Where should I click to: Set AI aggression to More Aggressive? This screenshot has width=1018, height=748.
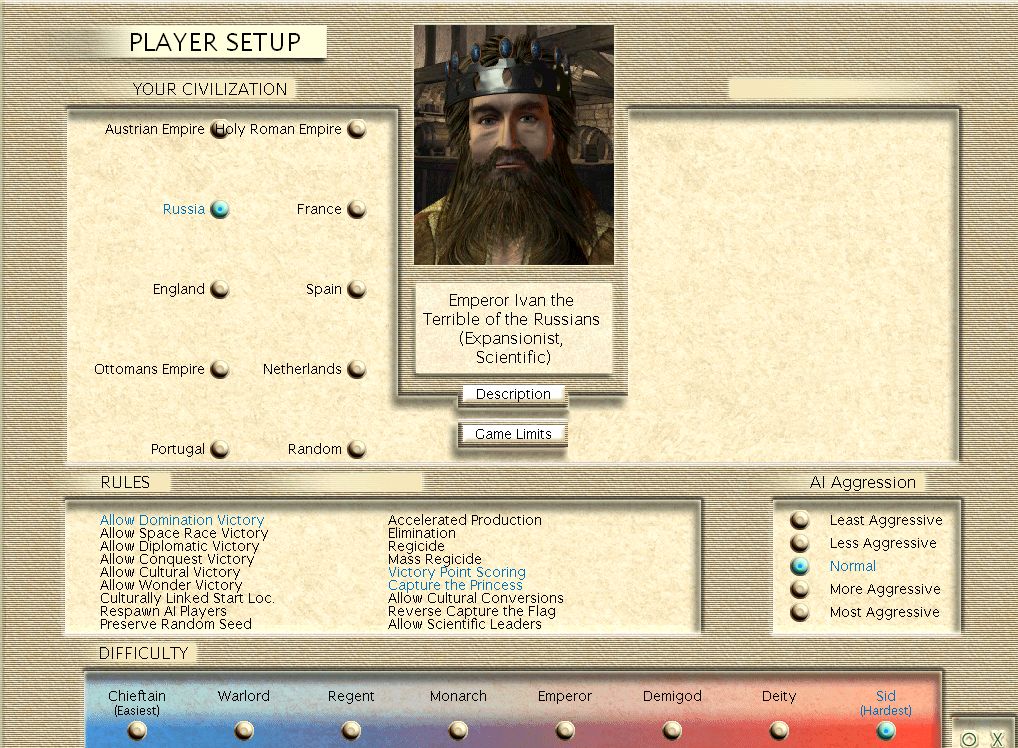tap(800, 589)
